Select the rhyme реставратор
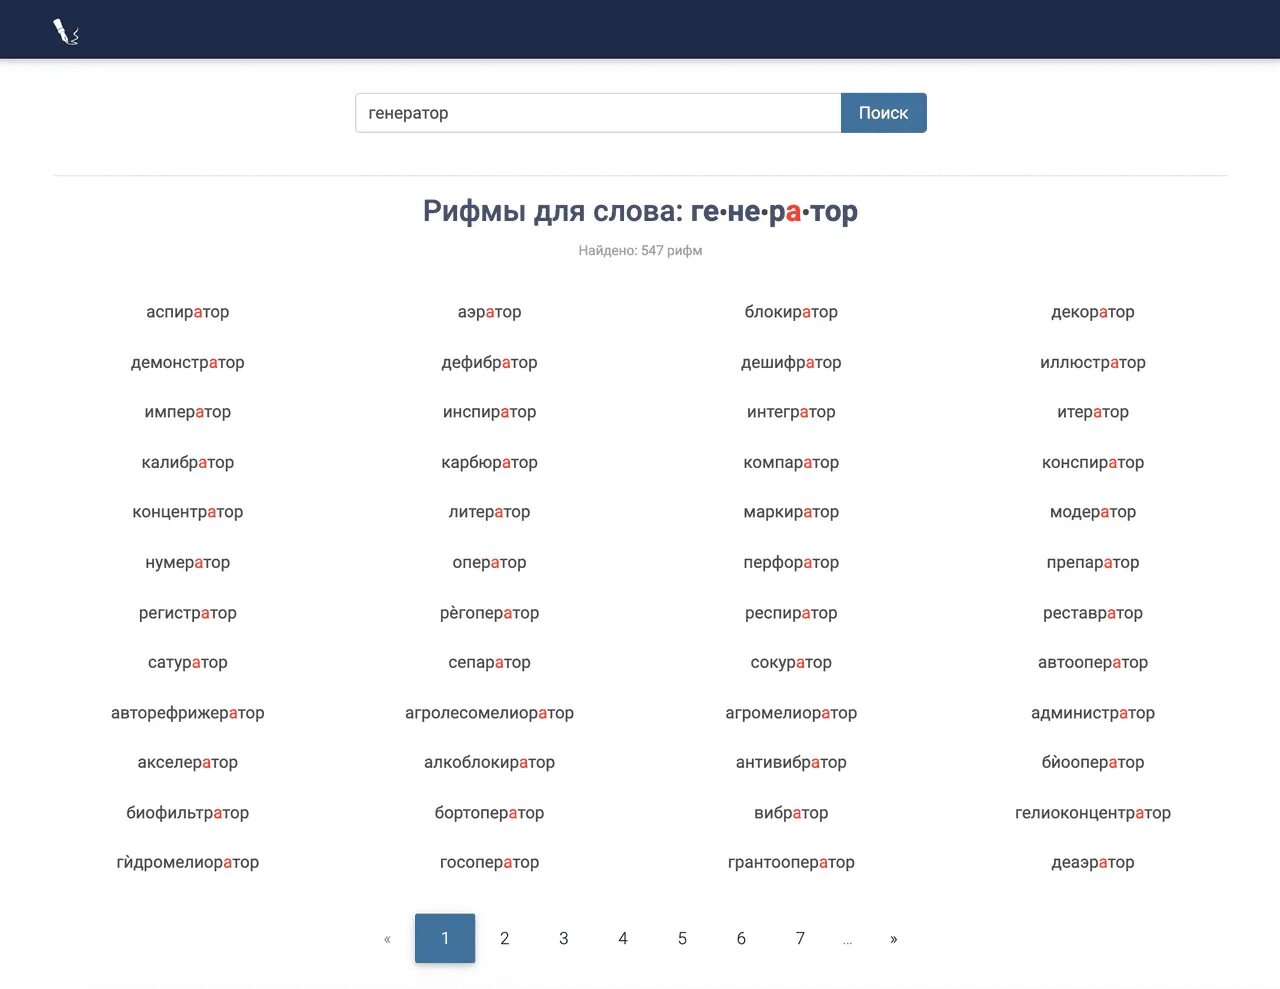Image resolution: width=1280 pixels, height=989 pixels. coord(1093,613)
